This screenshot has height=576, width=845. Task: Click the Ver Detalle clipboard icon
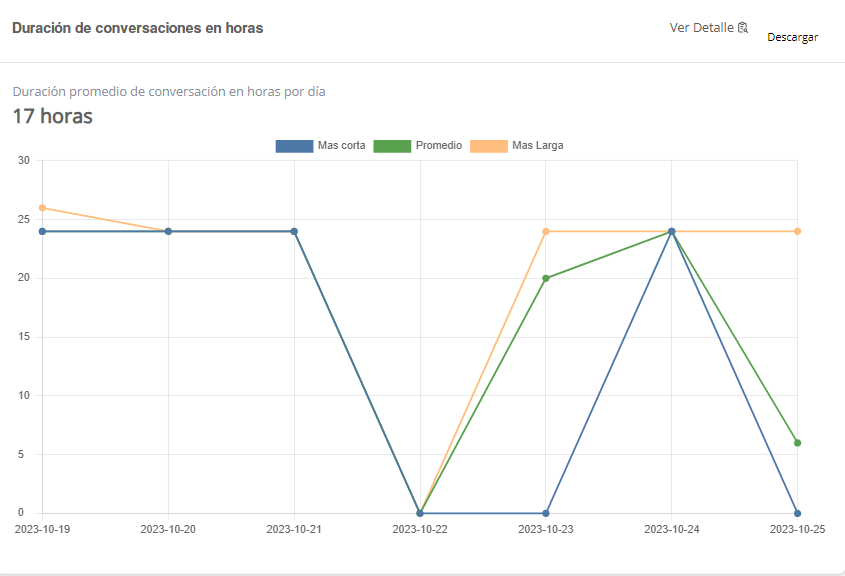click(x=743, y=28)
